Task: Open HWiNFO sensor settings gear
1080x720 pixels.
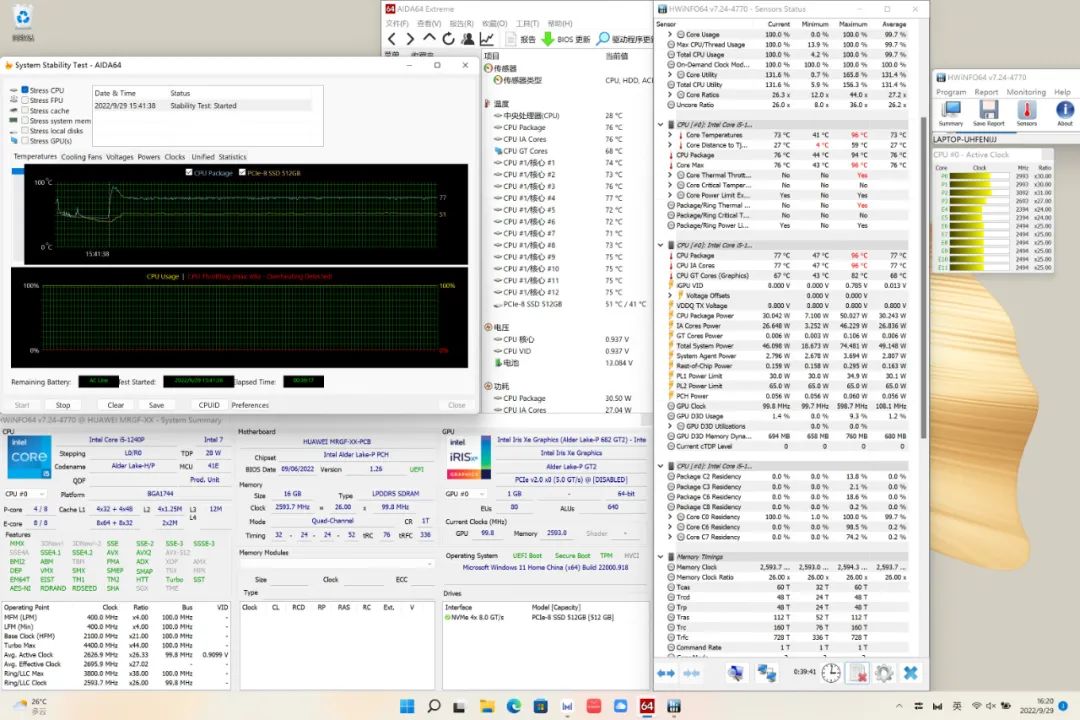Action: tap(884, 673)
